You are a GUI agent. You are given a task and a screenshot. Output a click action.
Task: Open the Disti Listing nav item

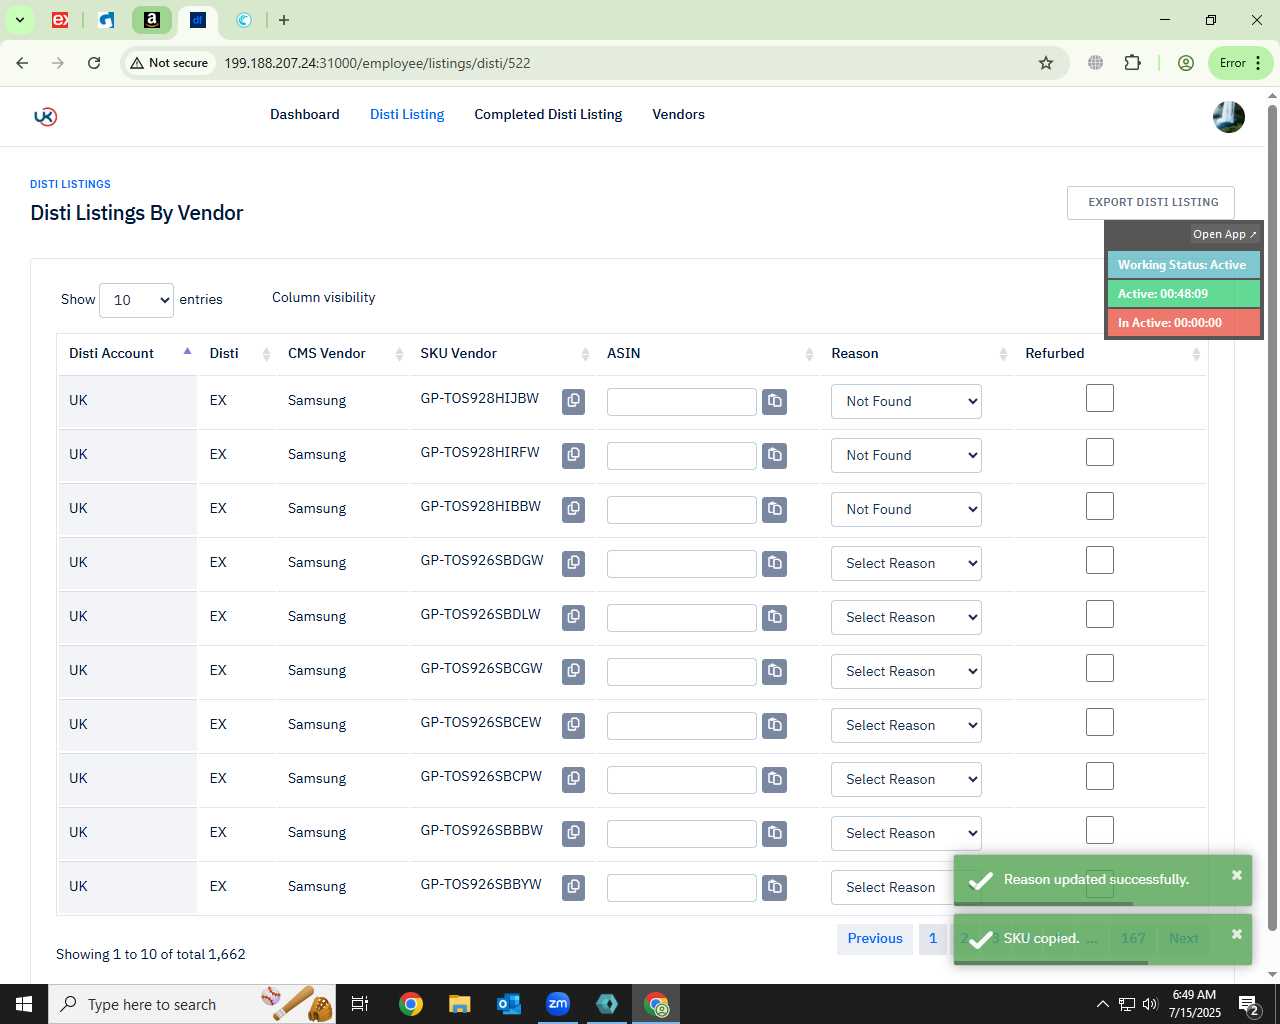[407, 115]
